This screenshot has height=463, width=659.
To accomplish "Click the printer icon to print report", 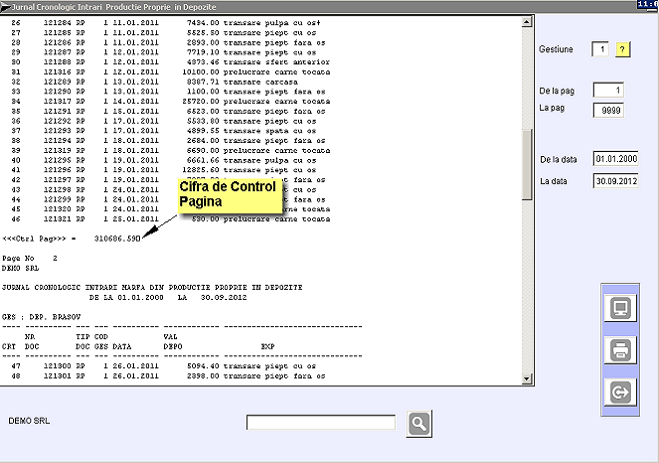I will click(617, 351).
